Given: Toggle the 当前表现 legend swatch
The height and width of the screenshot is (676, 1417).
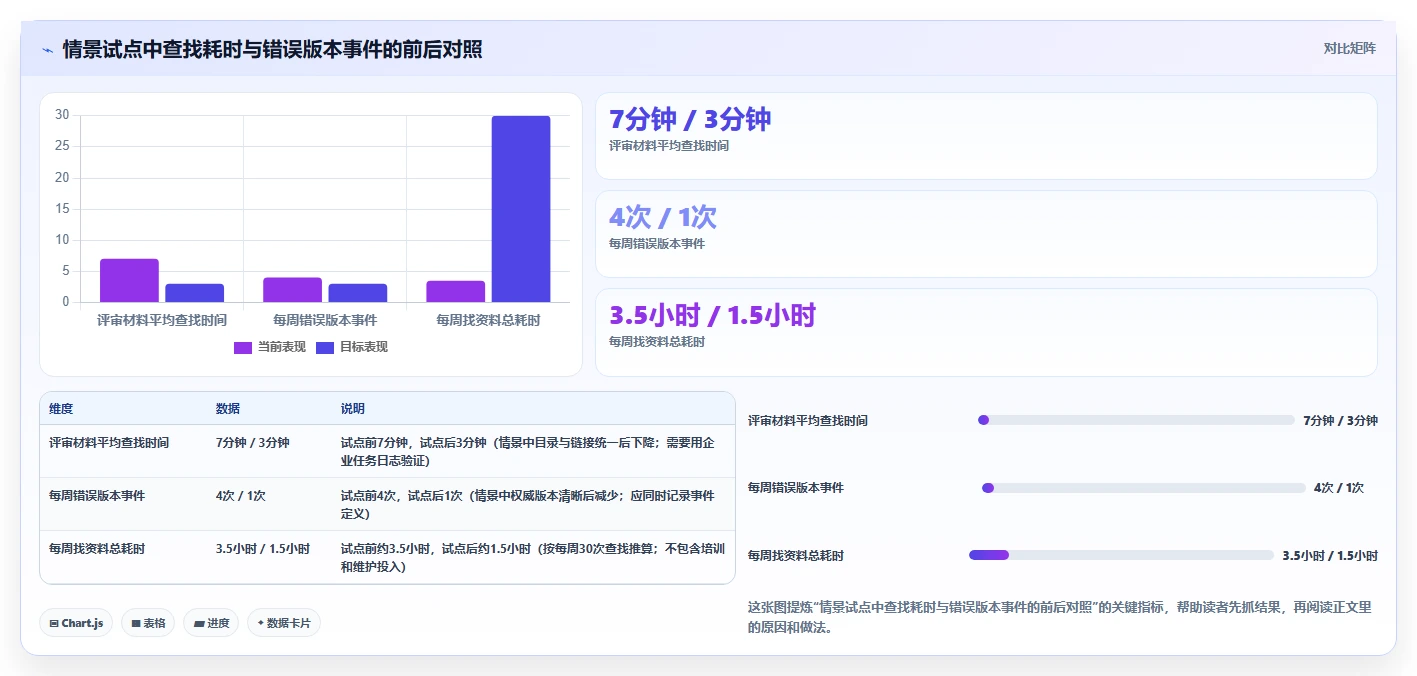Looking at the screenshot, I should (243, 347).
